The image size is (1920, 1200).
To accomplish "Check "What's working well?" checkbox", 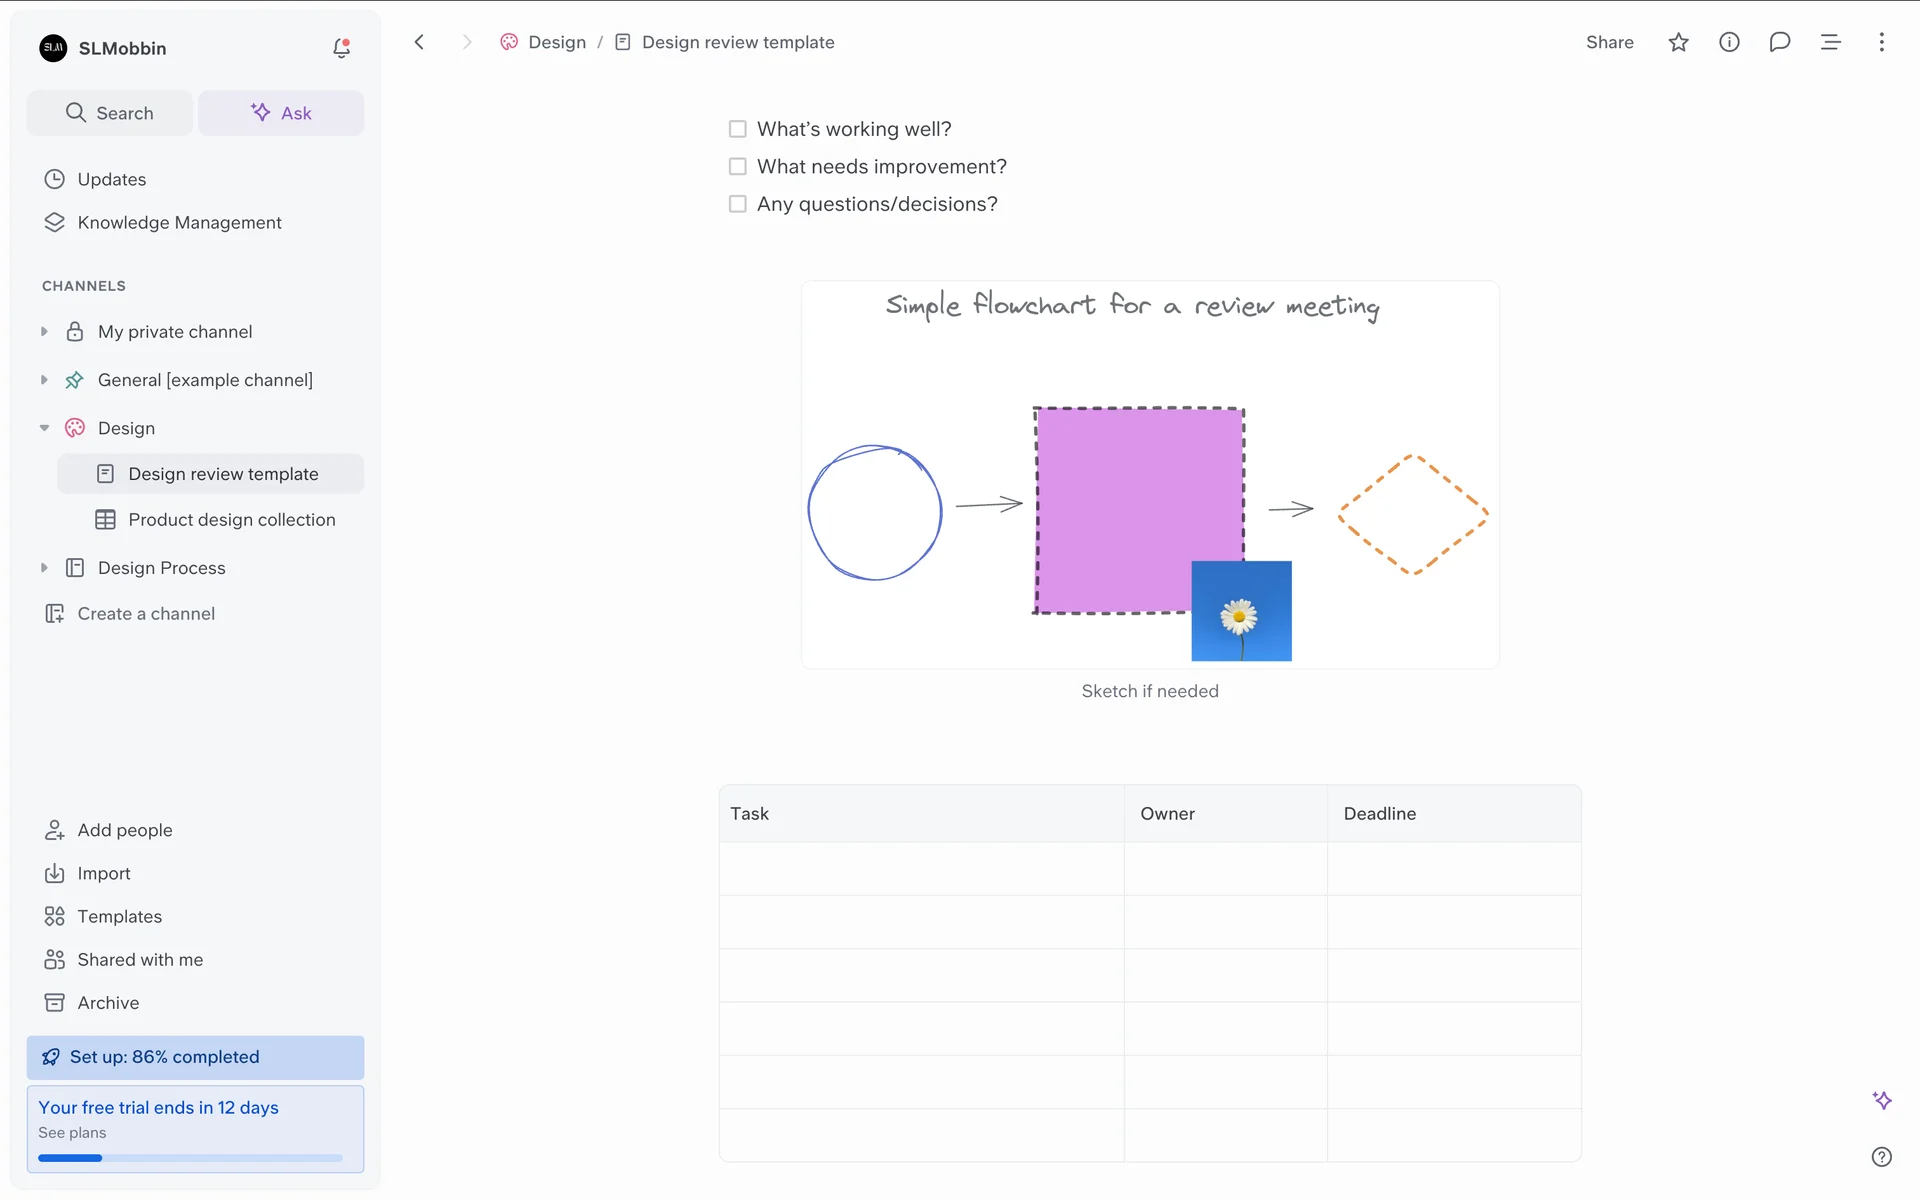I will 738,129.
